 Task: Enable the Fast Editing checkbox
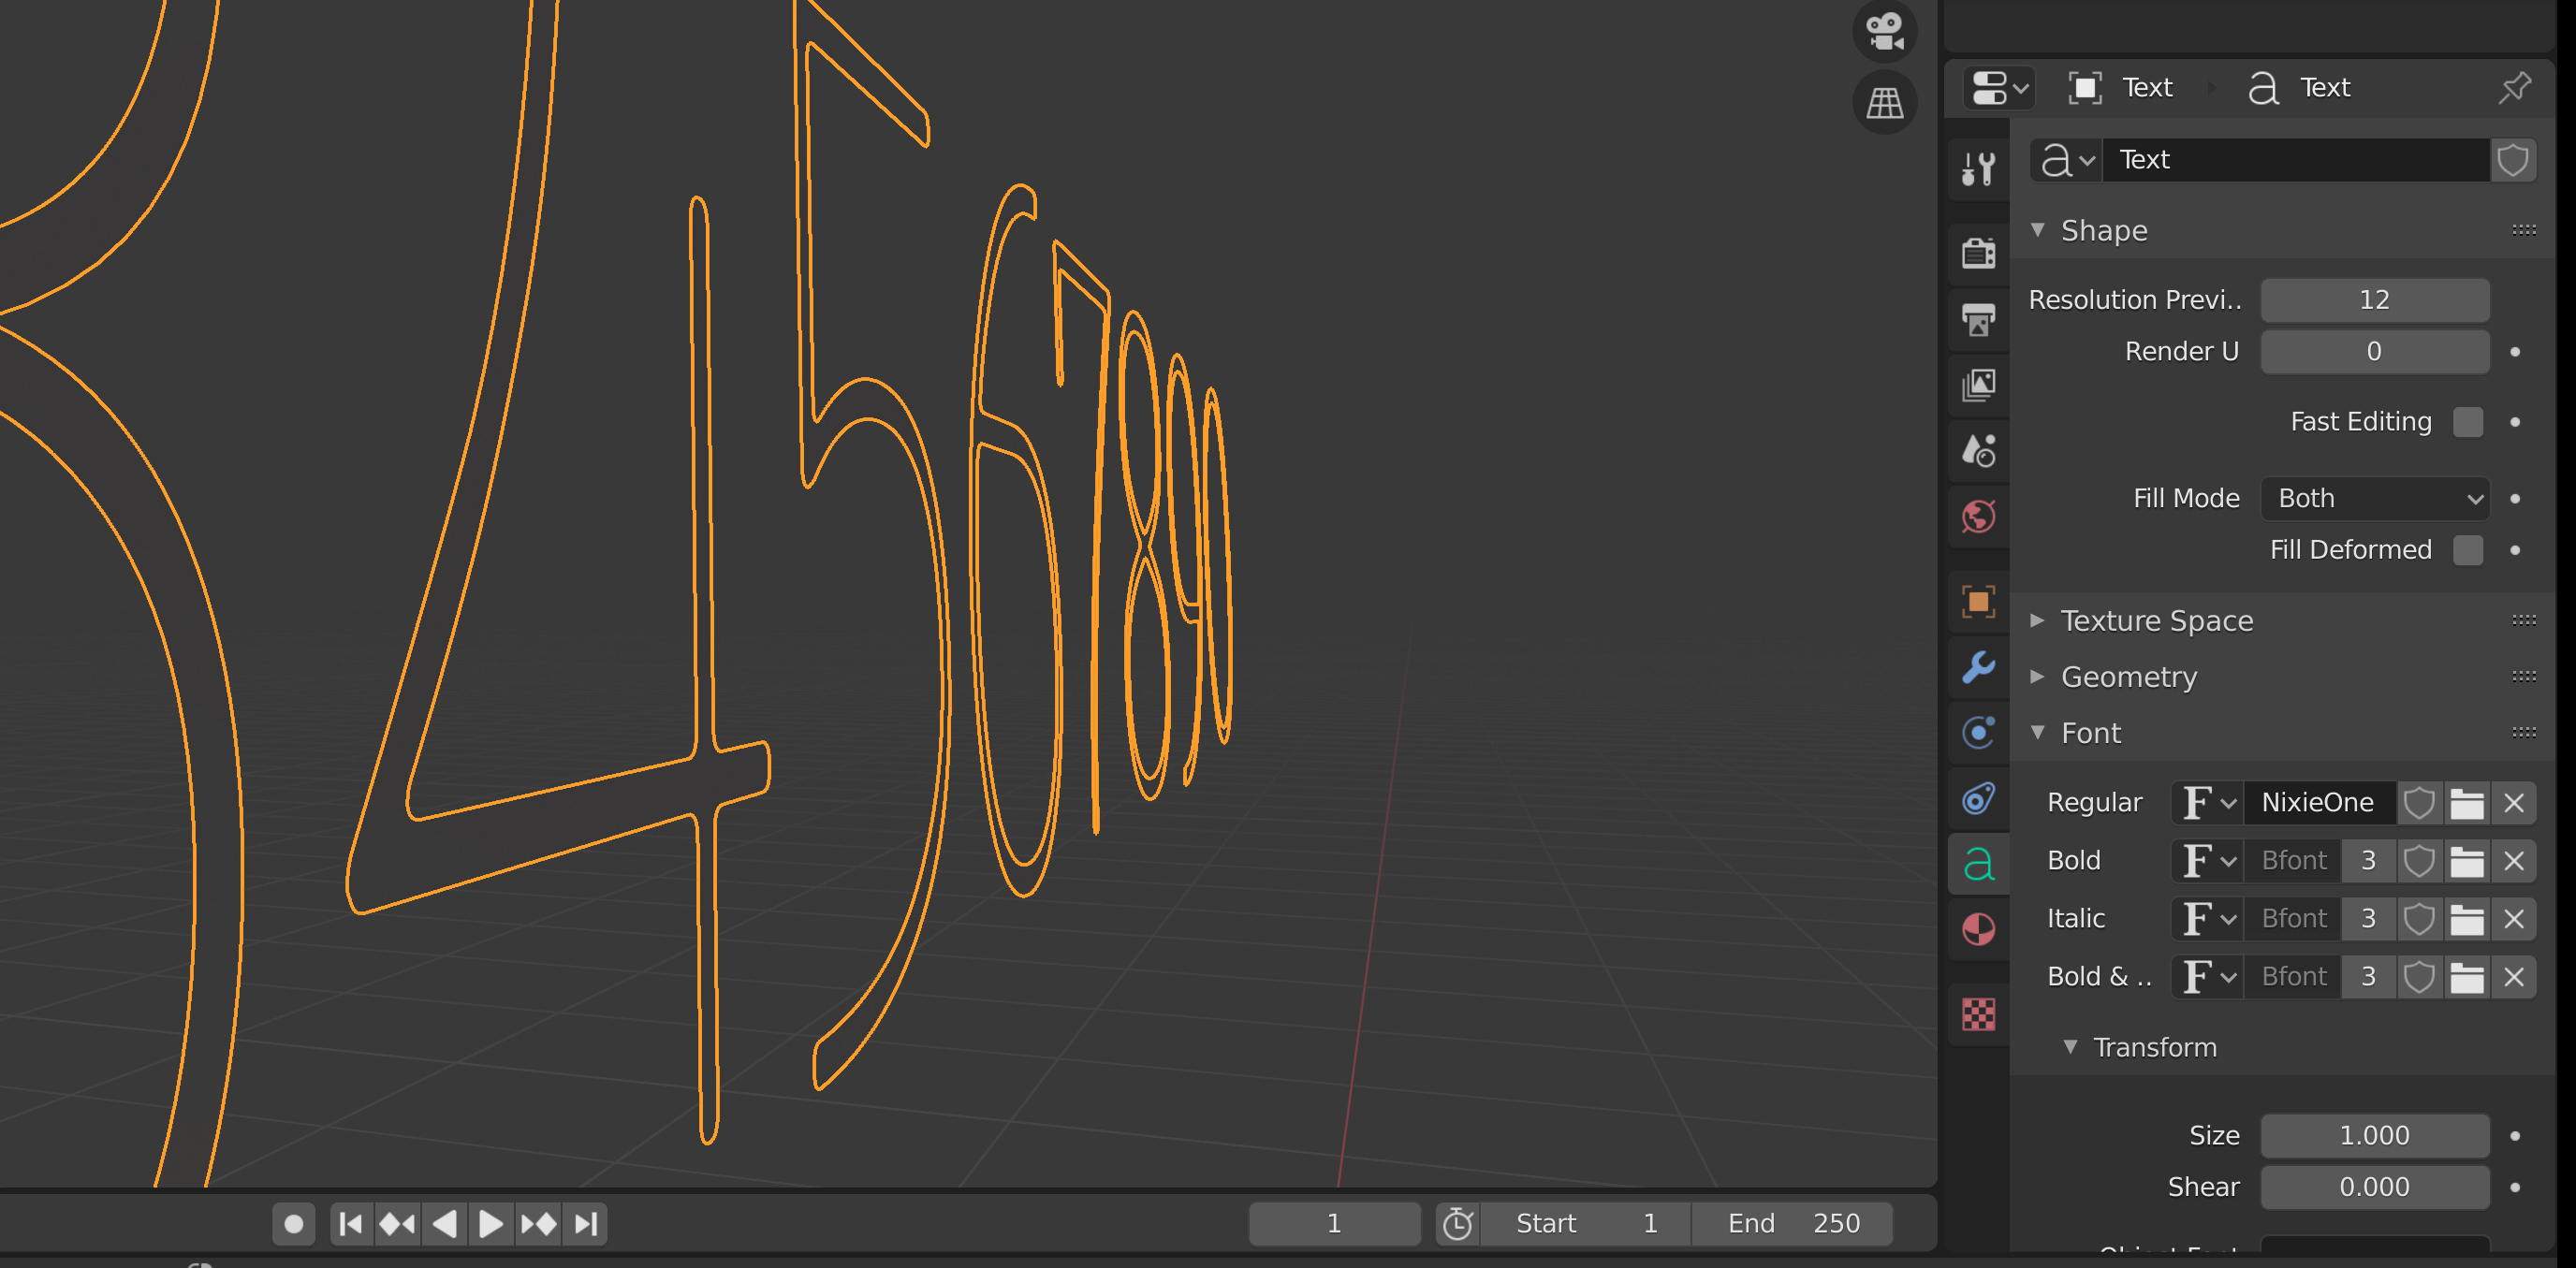click(x=2467, y=422)
